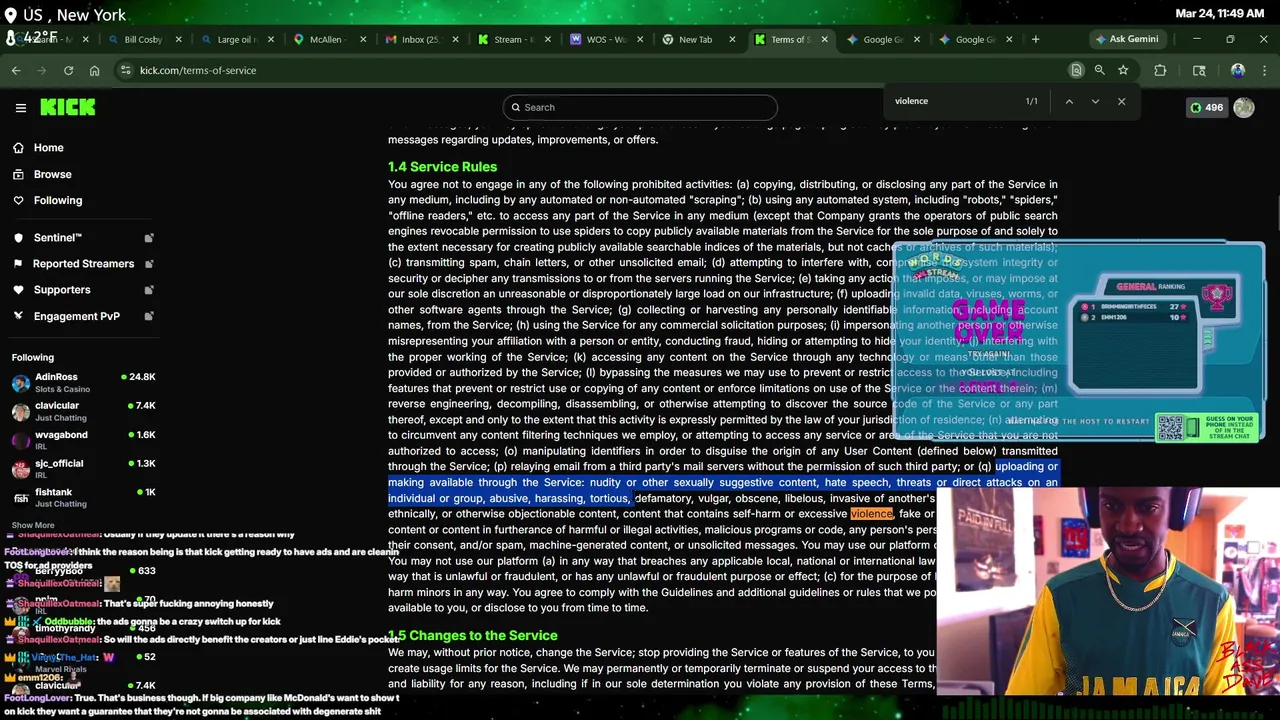Jump to next find result arrow
Screen dimensions: 1280x720
1095,101
